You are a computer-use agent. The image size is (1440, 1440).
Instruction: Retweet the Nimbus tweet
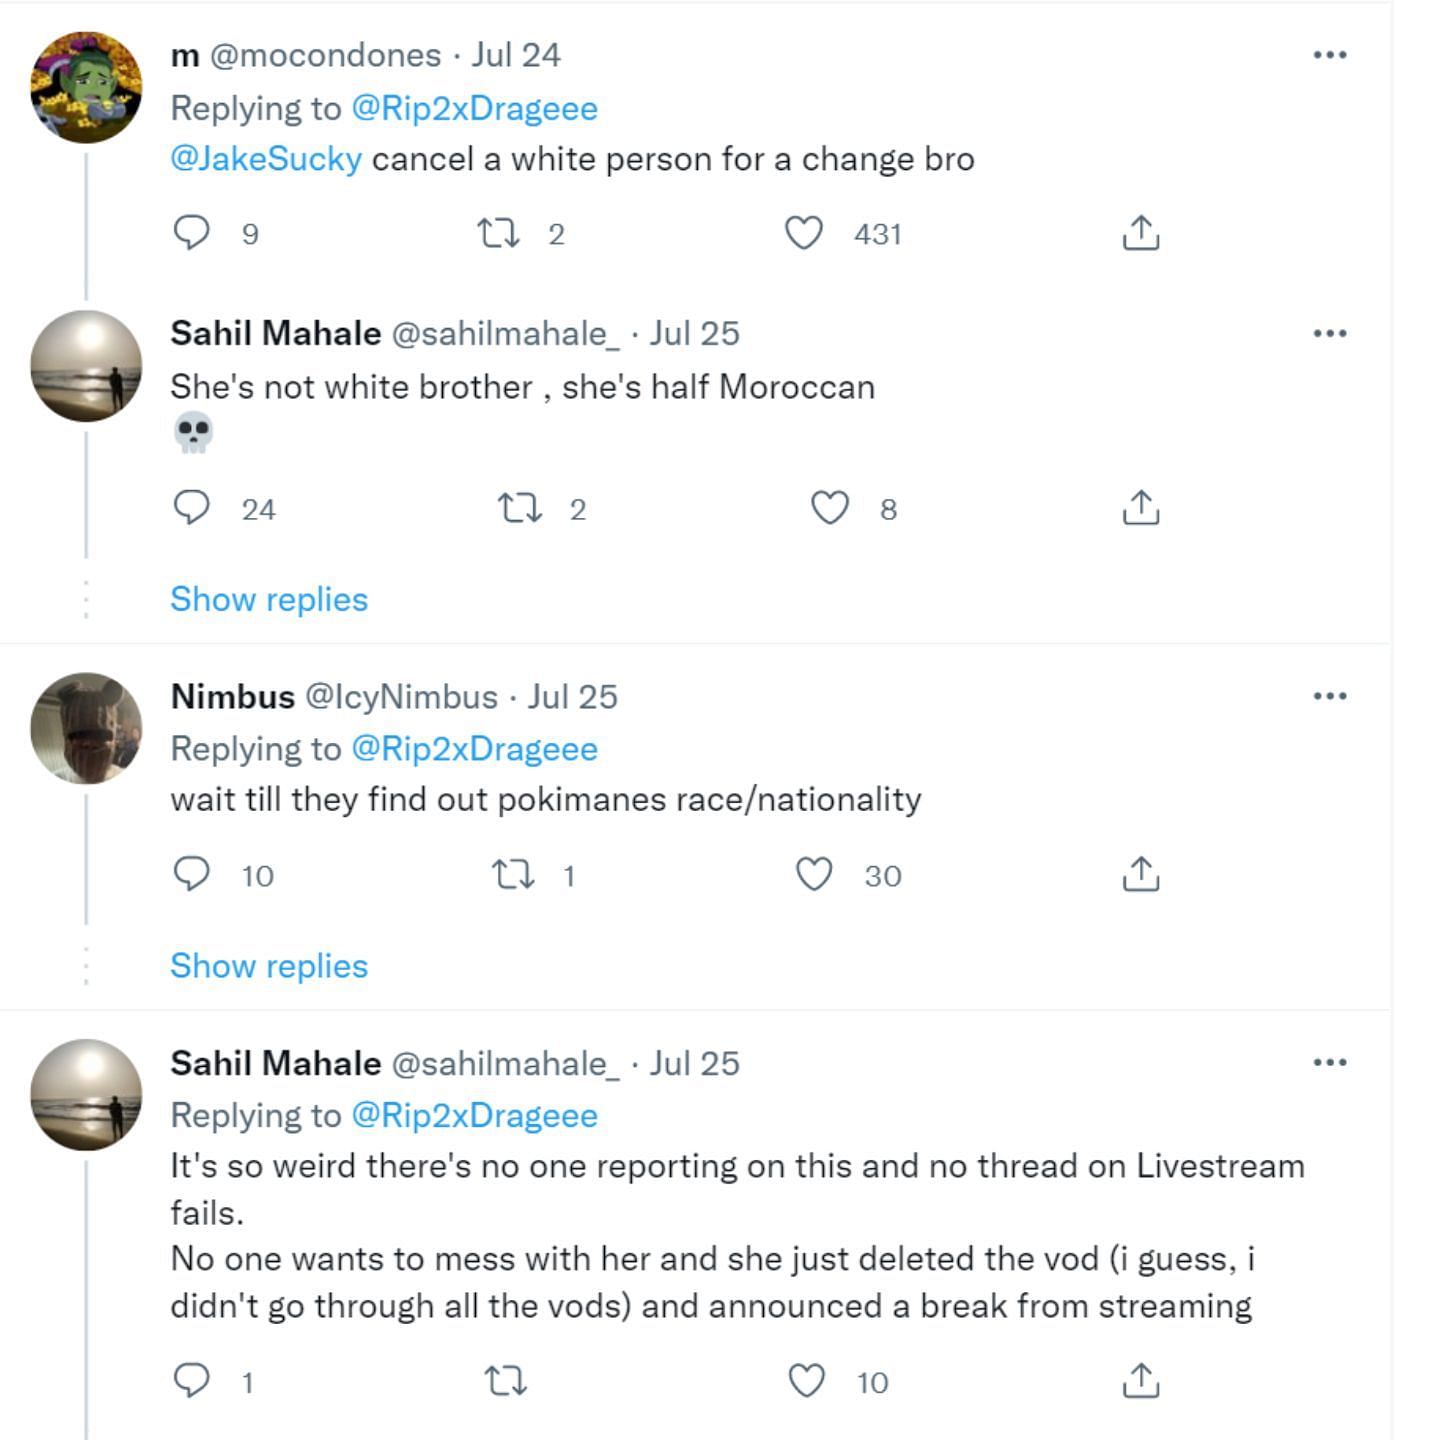pos(514,875)
